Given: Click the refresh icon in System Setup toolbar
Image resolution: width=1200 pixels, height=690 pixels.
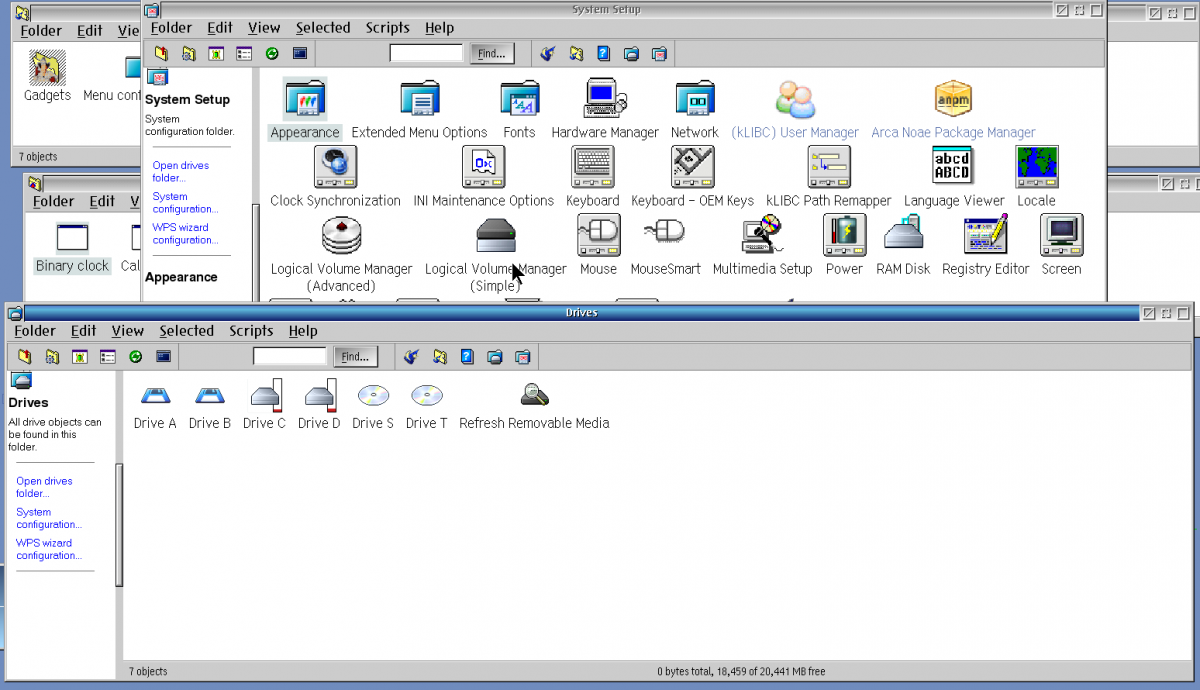Looking at the screenshot, I should click(x=271, y=53).
